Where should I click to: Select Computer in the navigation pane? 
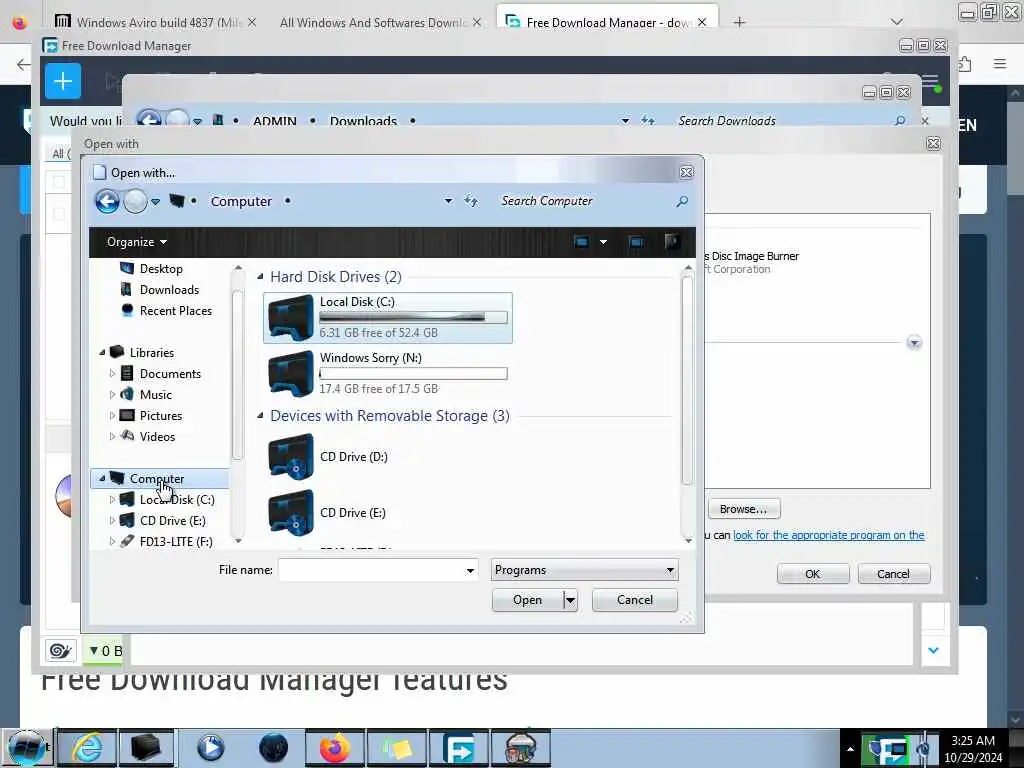tap(159, 479)
